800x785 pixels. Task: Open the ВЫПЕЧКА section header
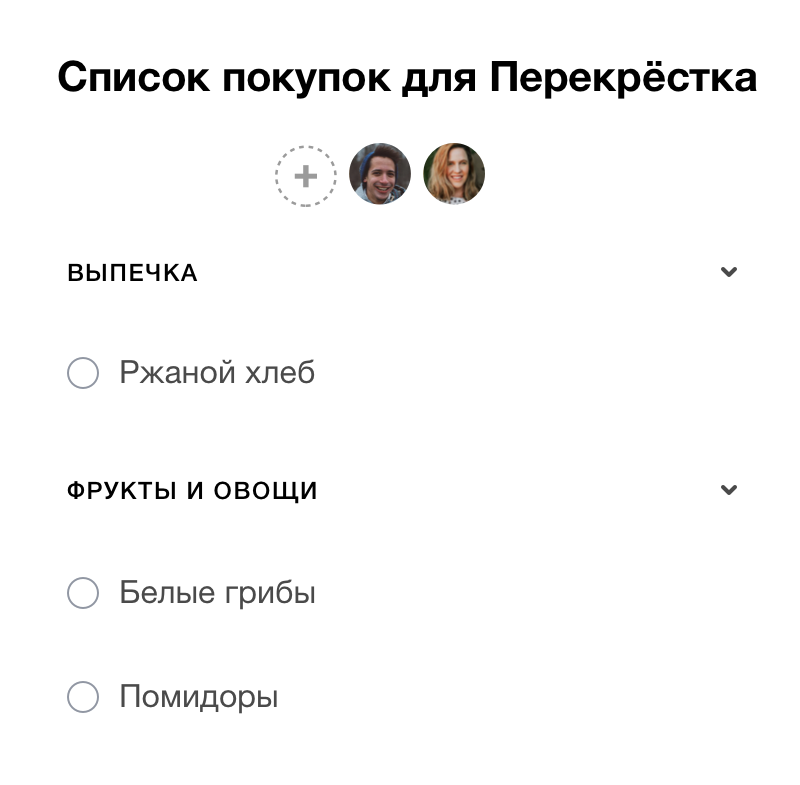132,271
